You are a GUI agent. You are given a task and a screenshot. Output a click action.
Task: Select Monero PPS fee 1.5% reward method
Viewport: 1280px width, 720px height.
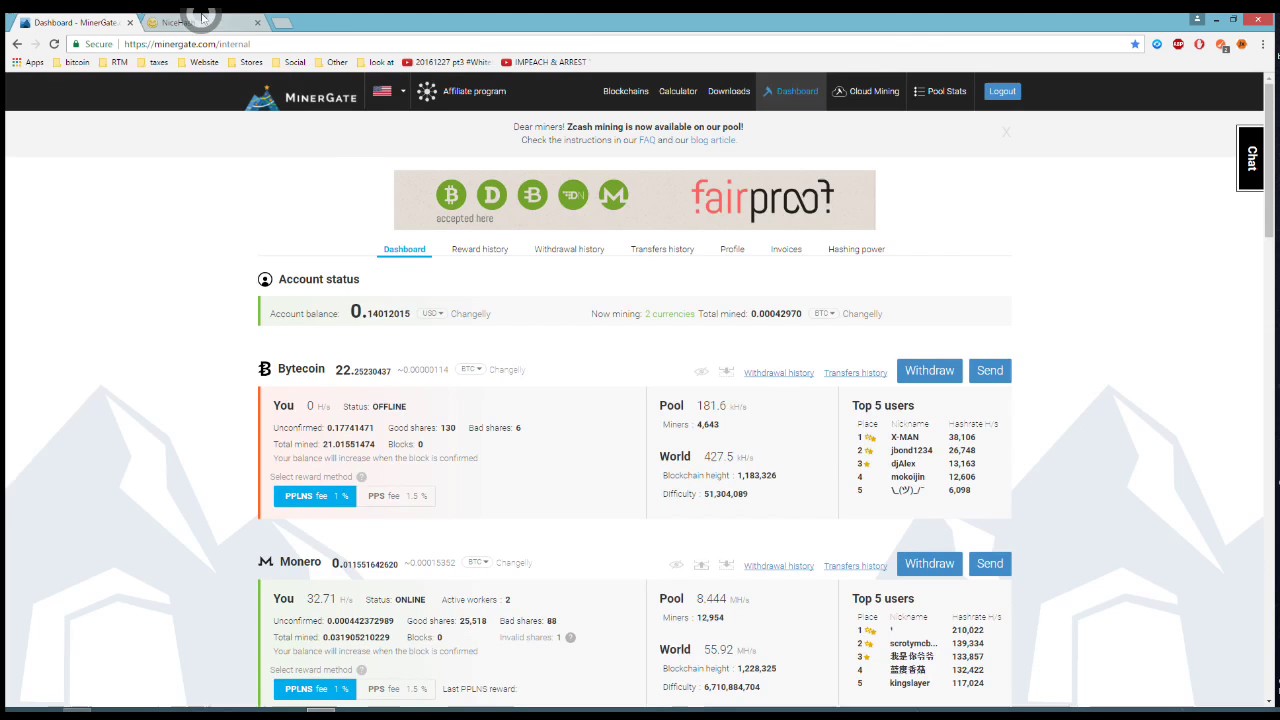397,689
